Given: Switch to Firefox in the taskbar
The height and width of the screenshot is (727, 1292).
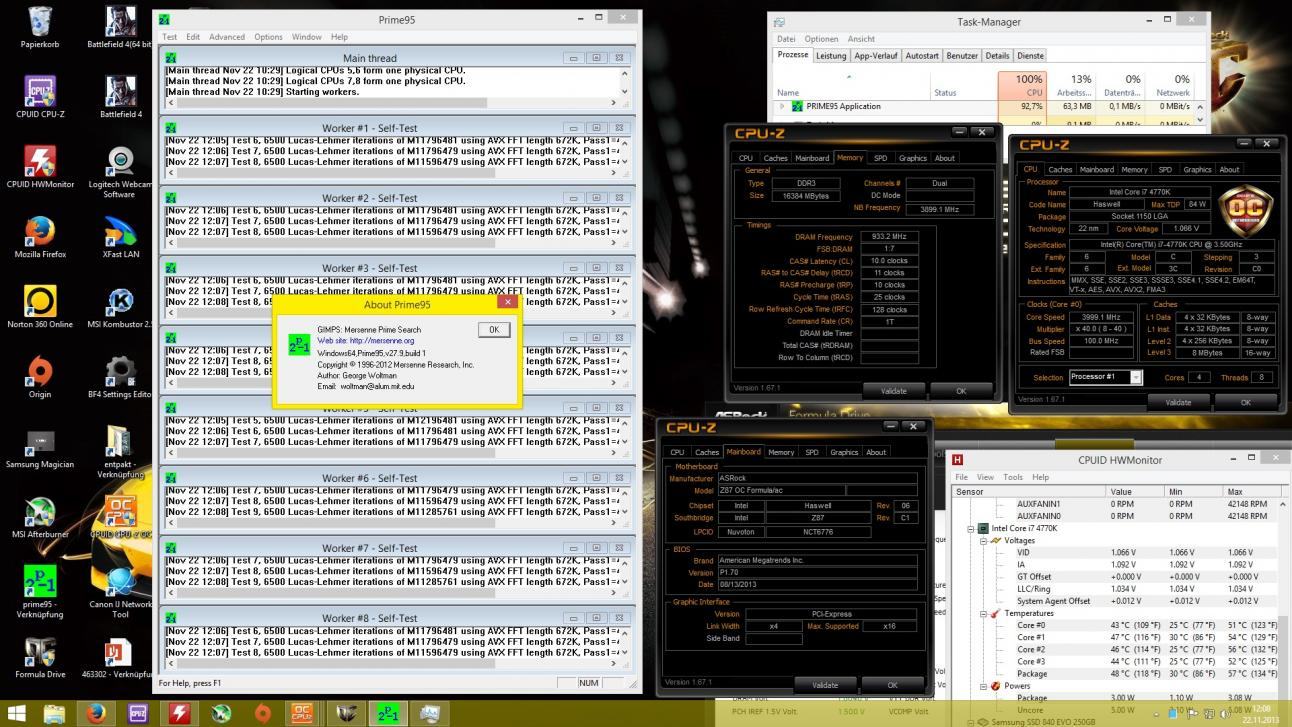Looking at the screenshot, I should coord(96,713).
